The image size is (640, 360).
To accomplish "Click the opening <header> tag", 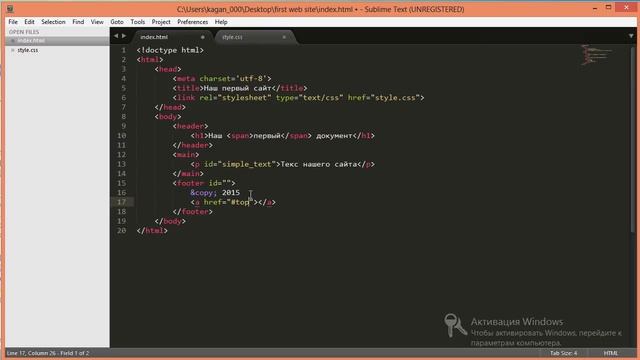I will [190, 126].
